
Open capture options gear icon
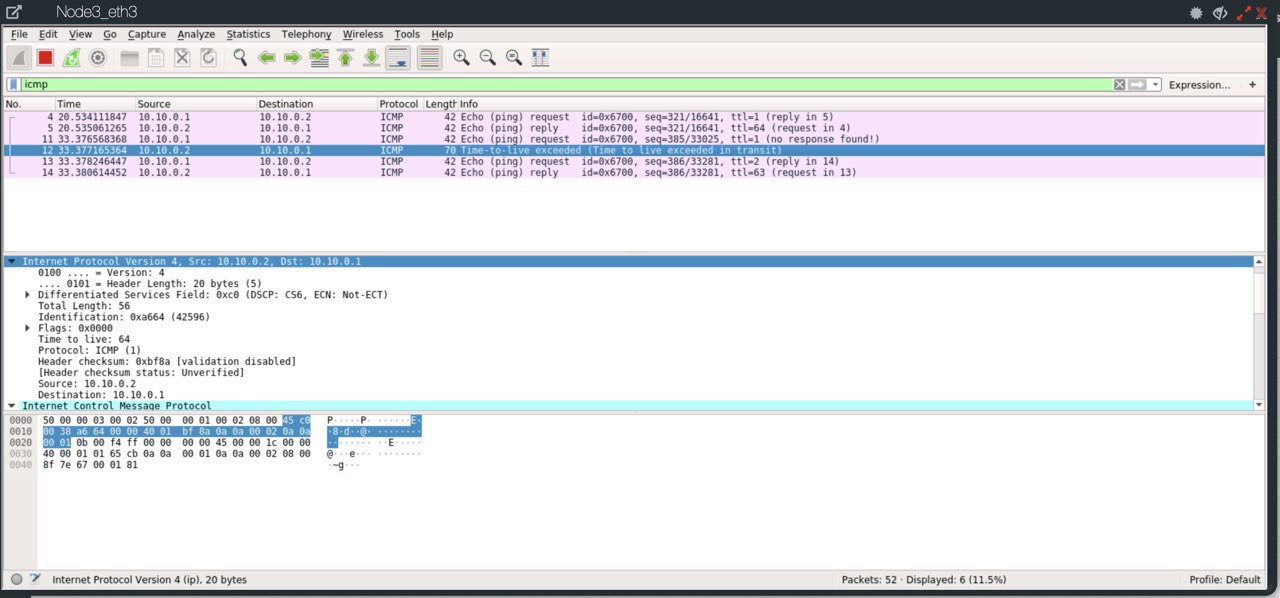[98, 58]
